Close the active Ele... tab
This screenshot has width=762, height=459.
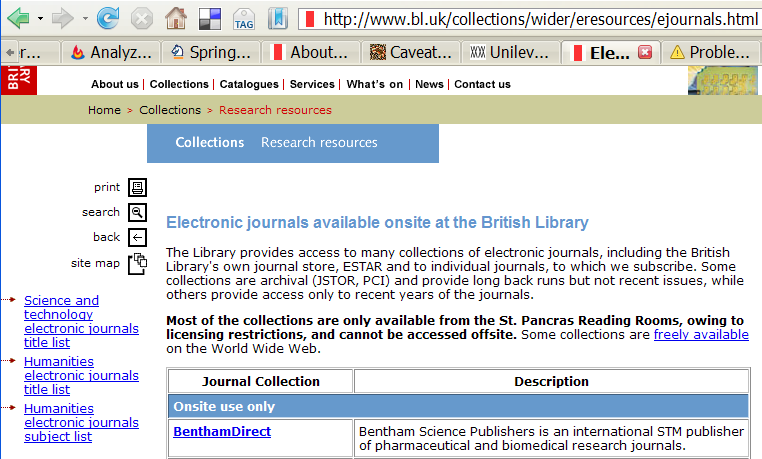click(645, 52)
